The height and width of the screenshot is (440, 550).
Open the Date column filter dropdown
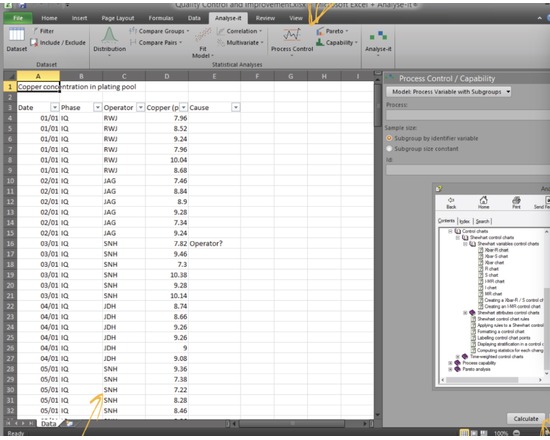54,107
